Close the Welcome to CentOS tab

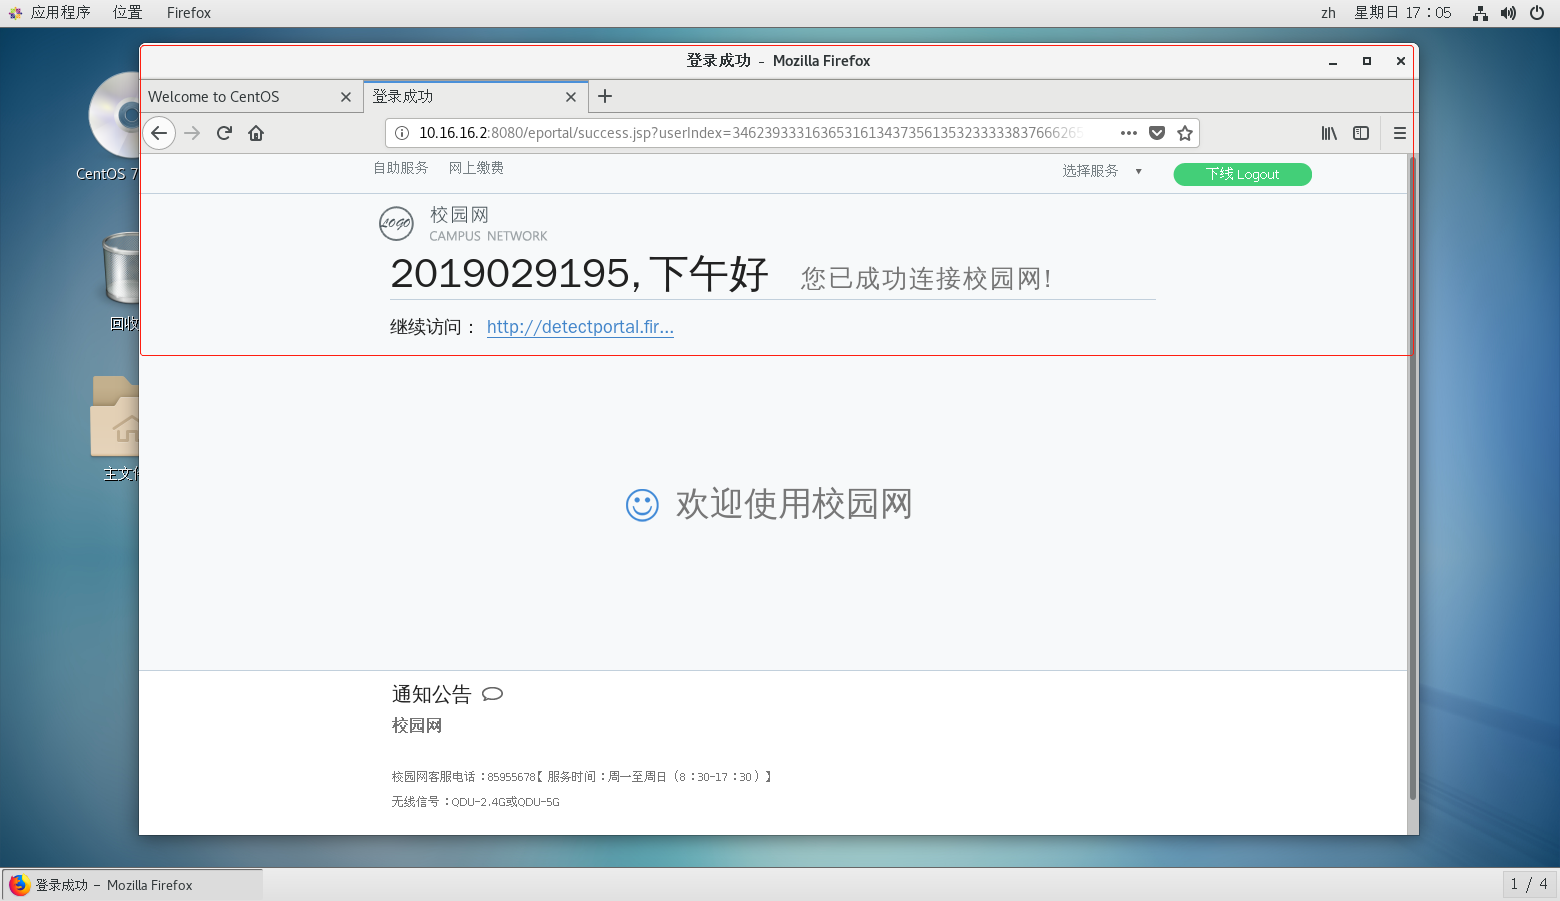[x=346, y=97]
